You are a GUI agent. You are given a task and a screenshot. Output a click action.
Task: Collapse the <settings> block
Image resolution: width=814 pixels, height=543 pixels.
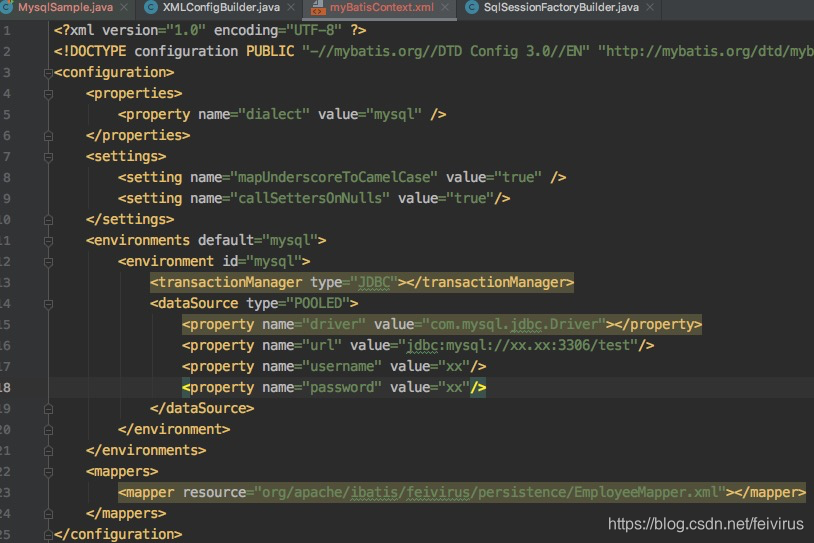coord(48,157)
